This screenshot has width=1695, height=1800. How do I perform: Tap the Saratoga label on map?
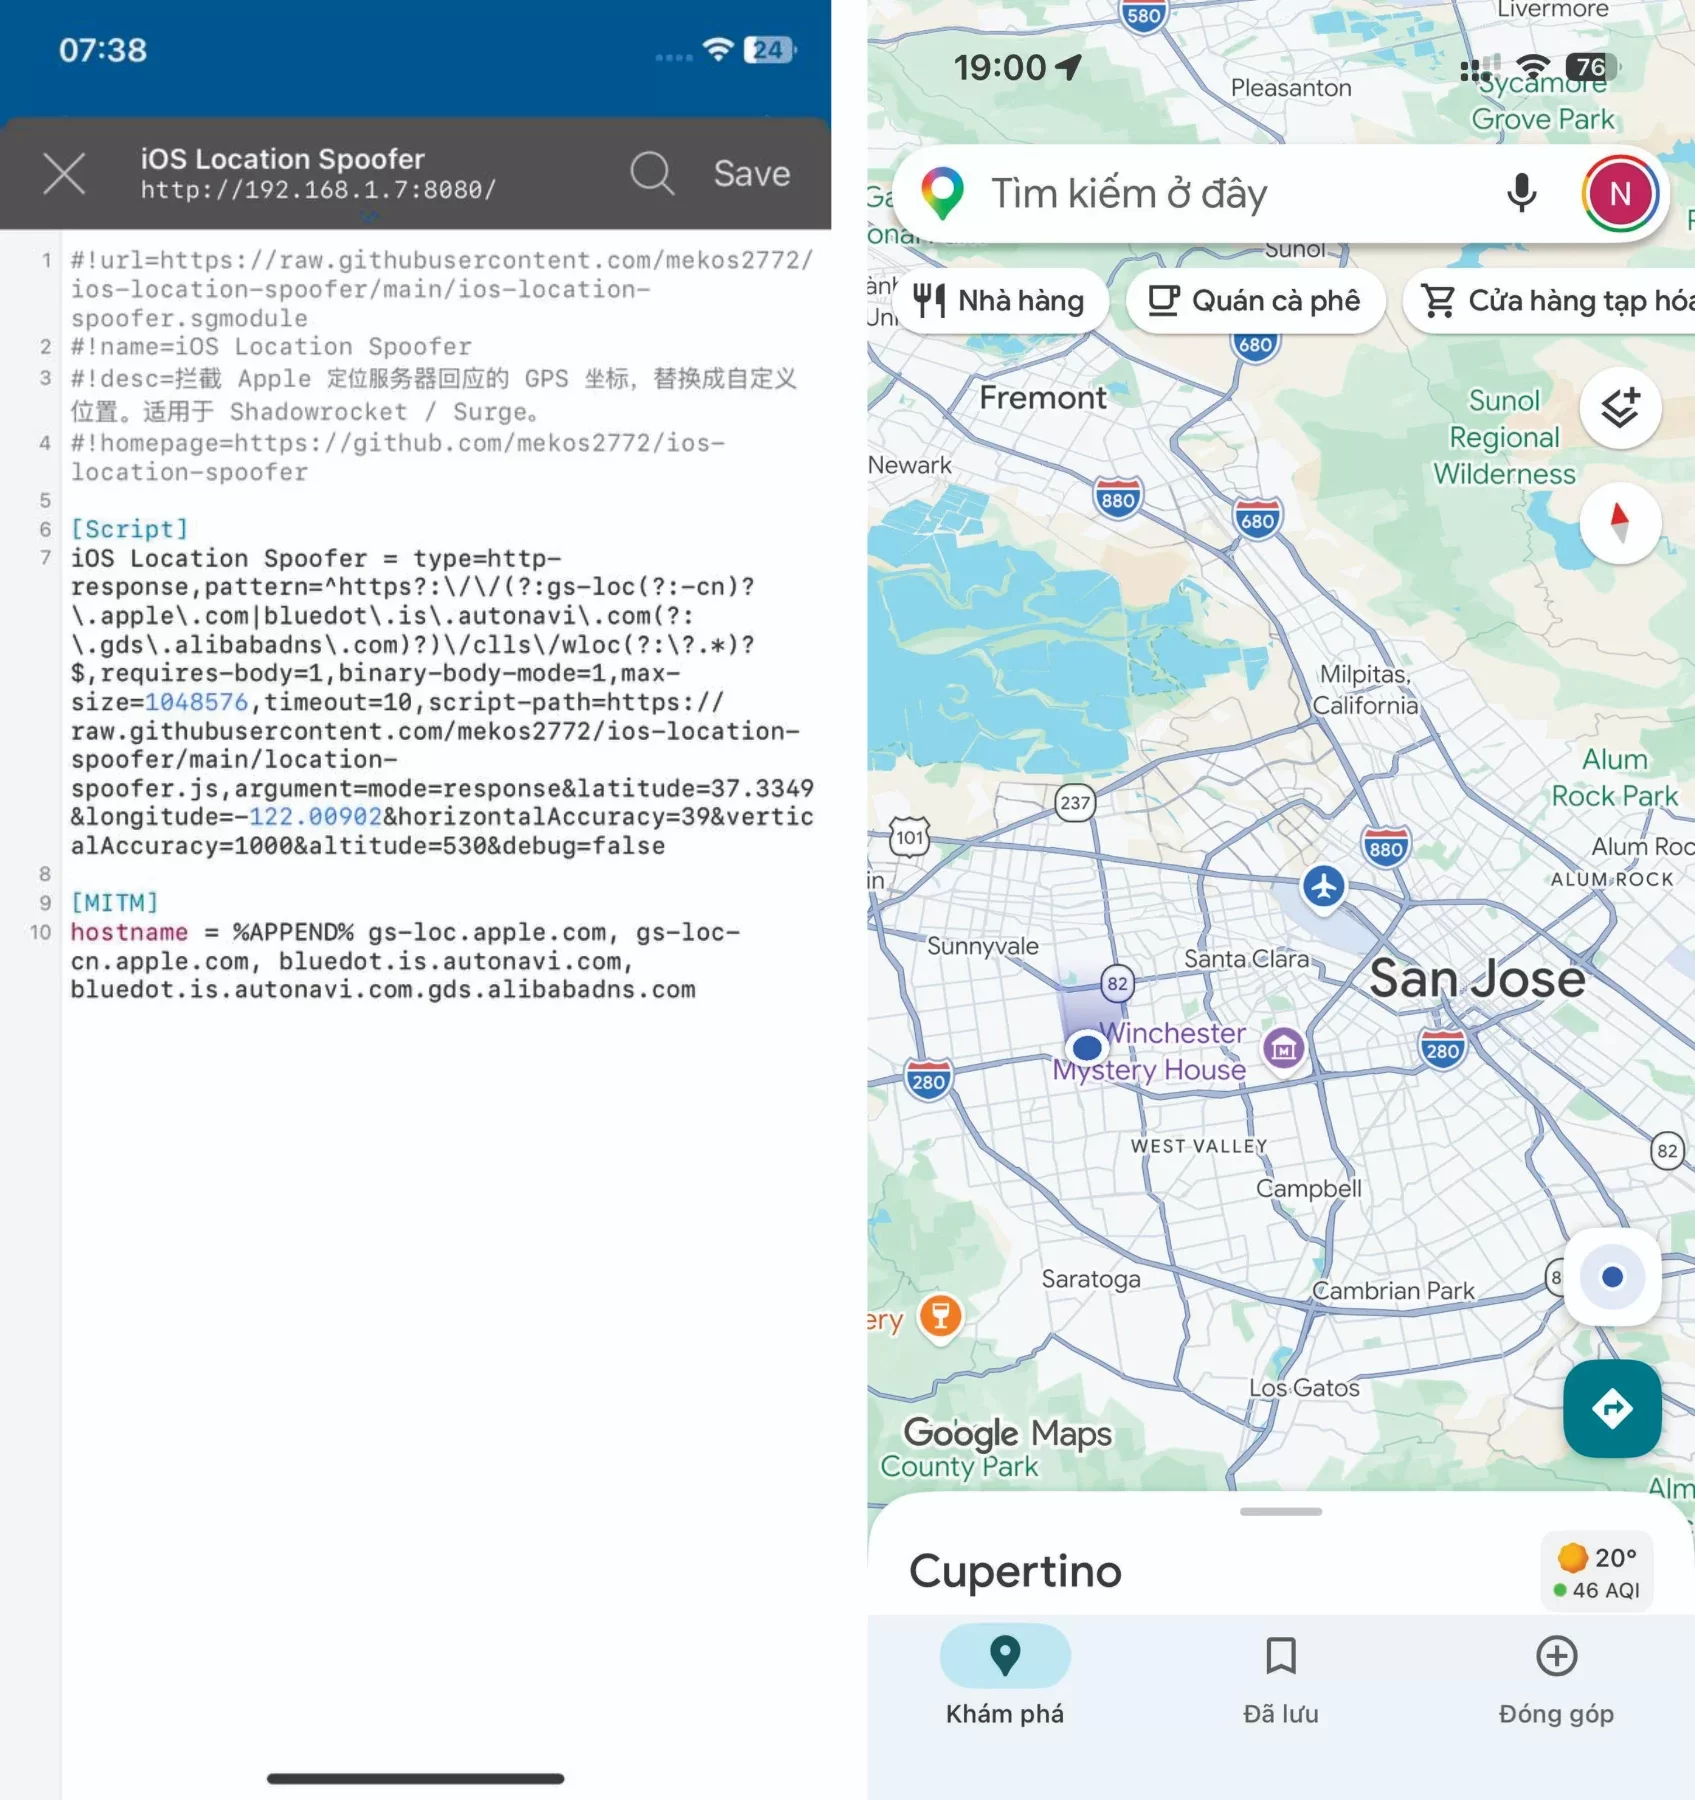1090,1279
